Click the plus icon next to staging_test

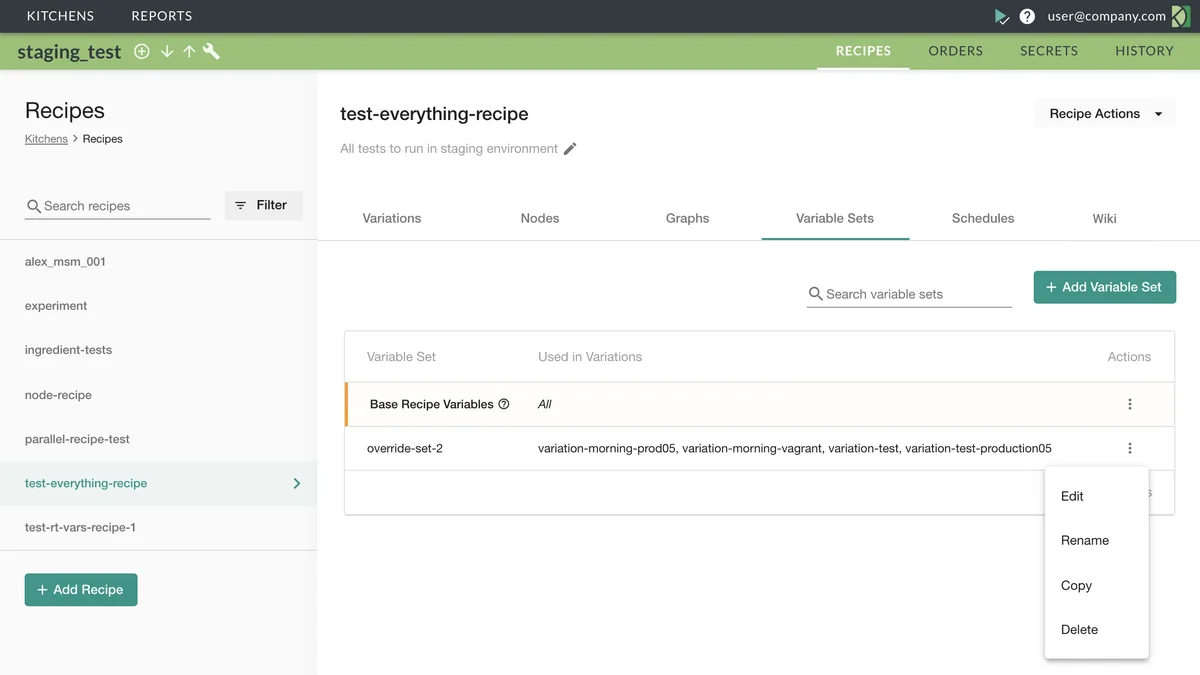(142, 50)
